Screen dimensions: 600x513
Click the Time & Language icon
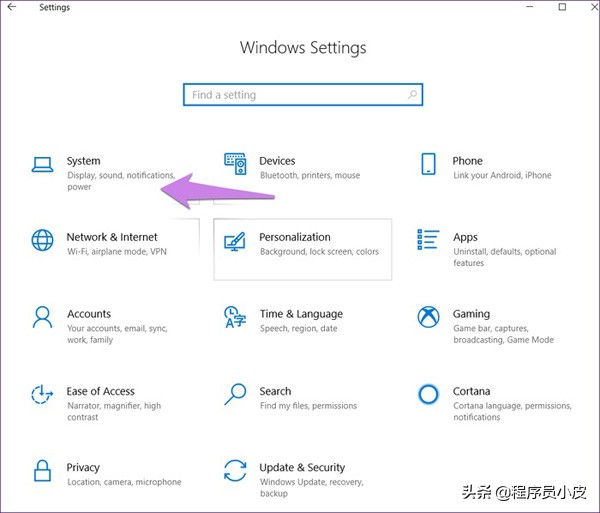coord(235,317)
